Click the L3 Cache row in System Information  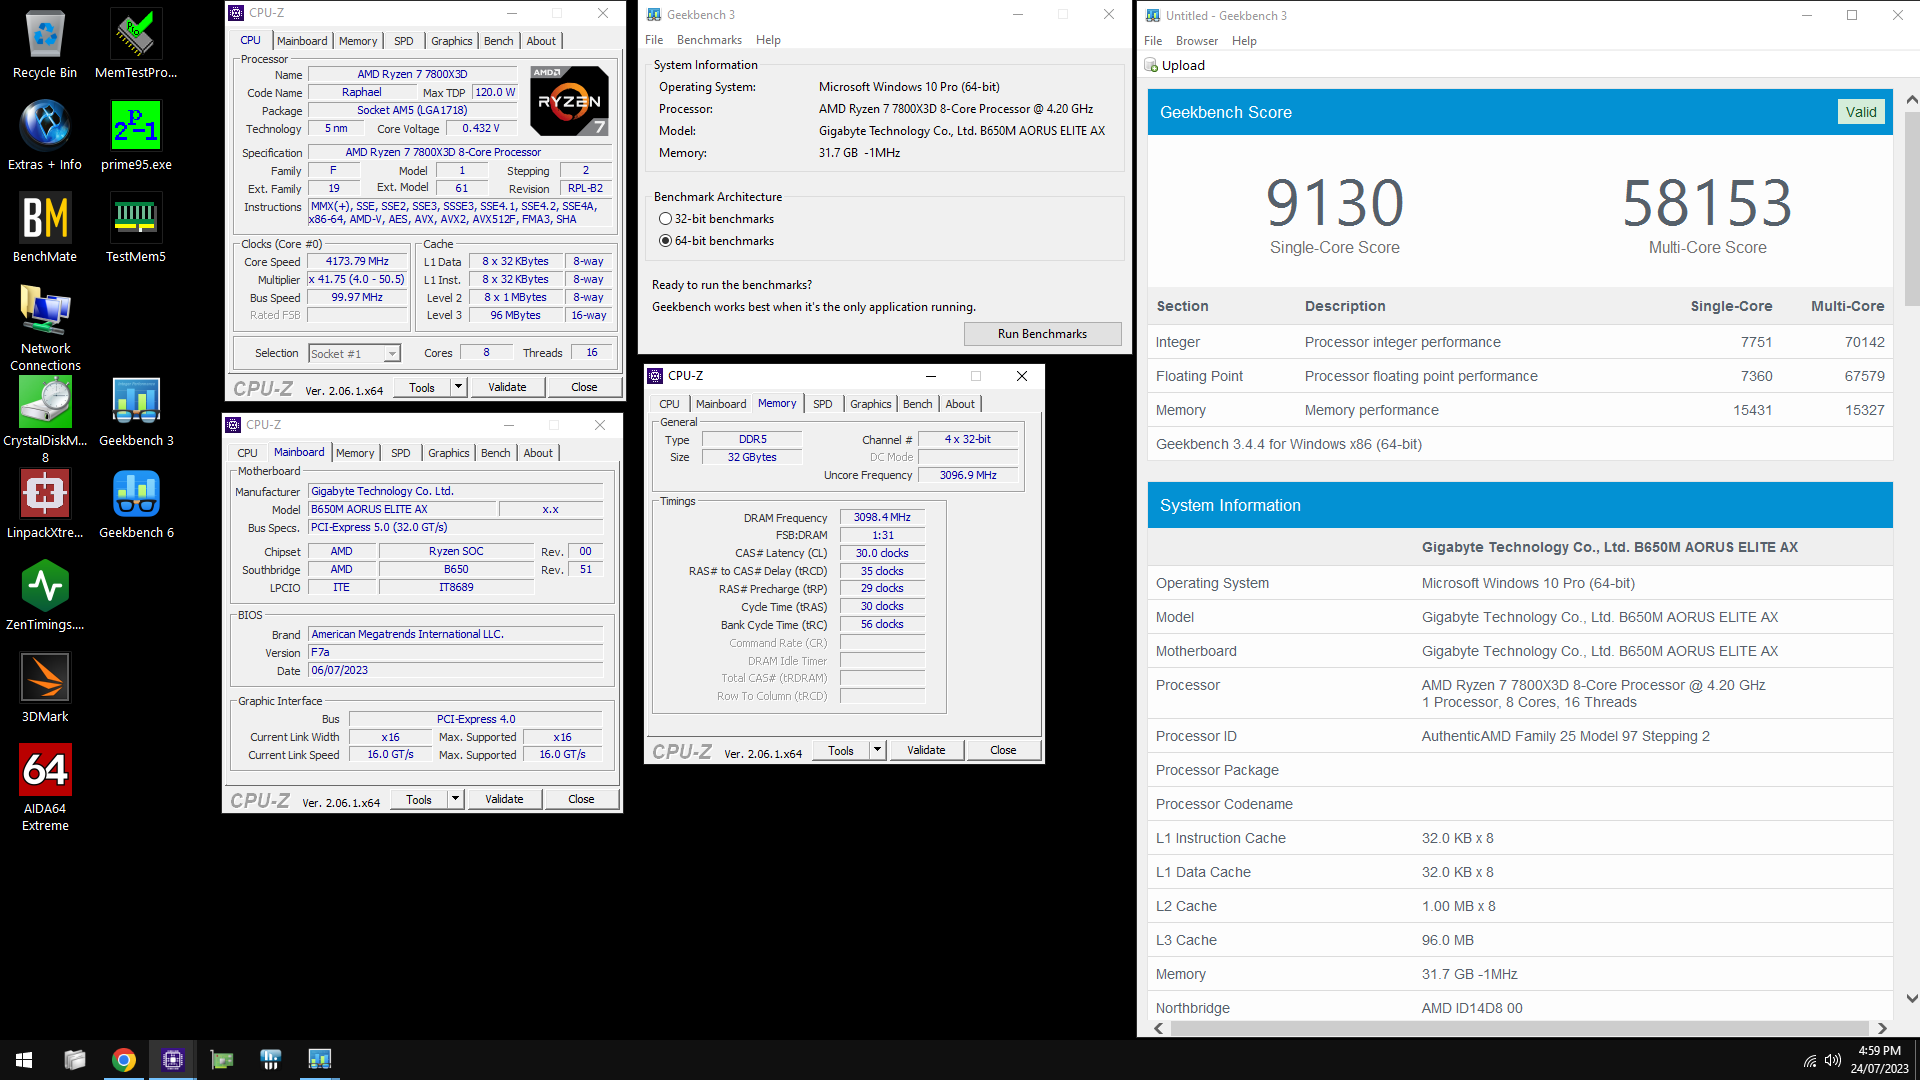1520,940
